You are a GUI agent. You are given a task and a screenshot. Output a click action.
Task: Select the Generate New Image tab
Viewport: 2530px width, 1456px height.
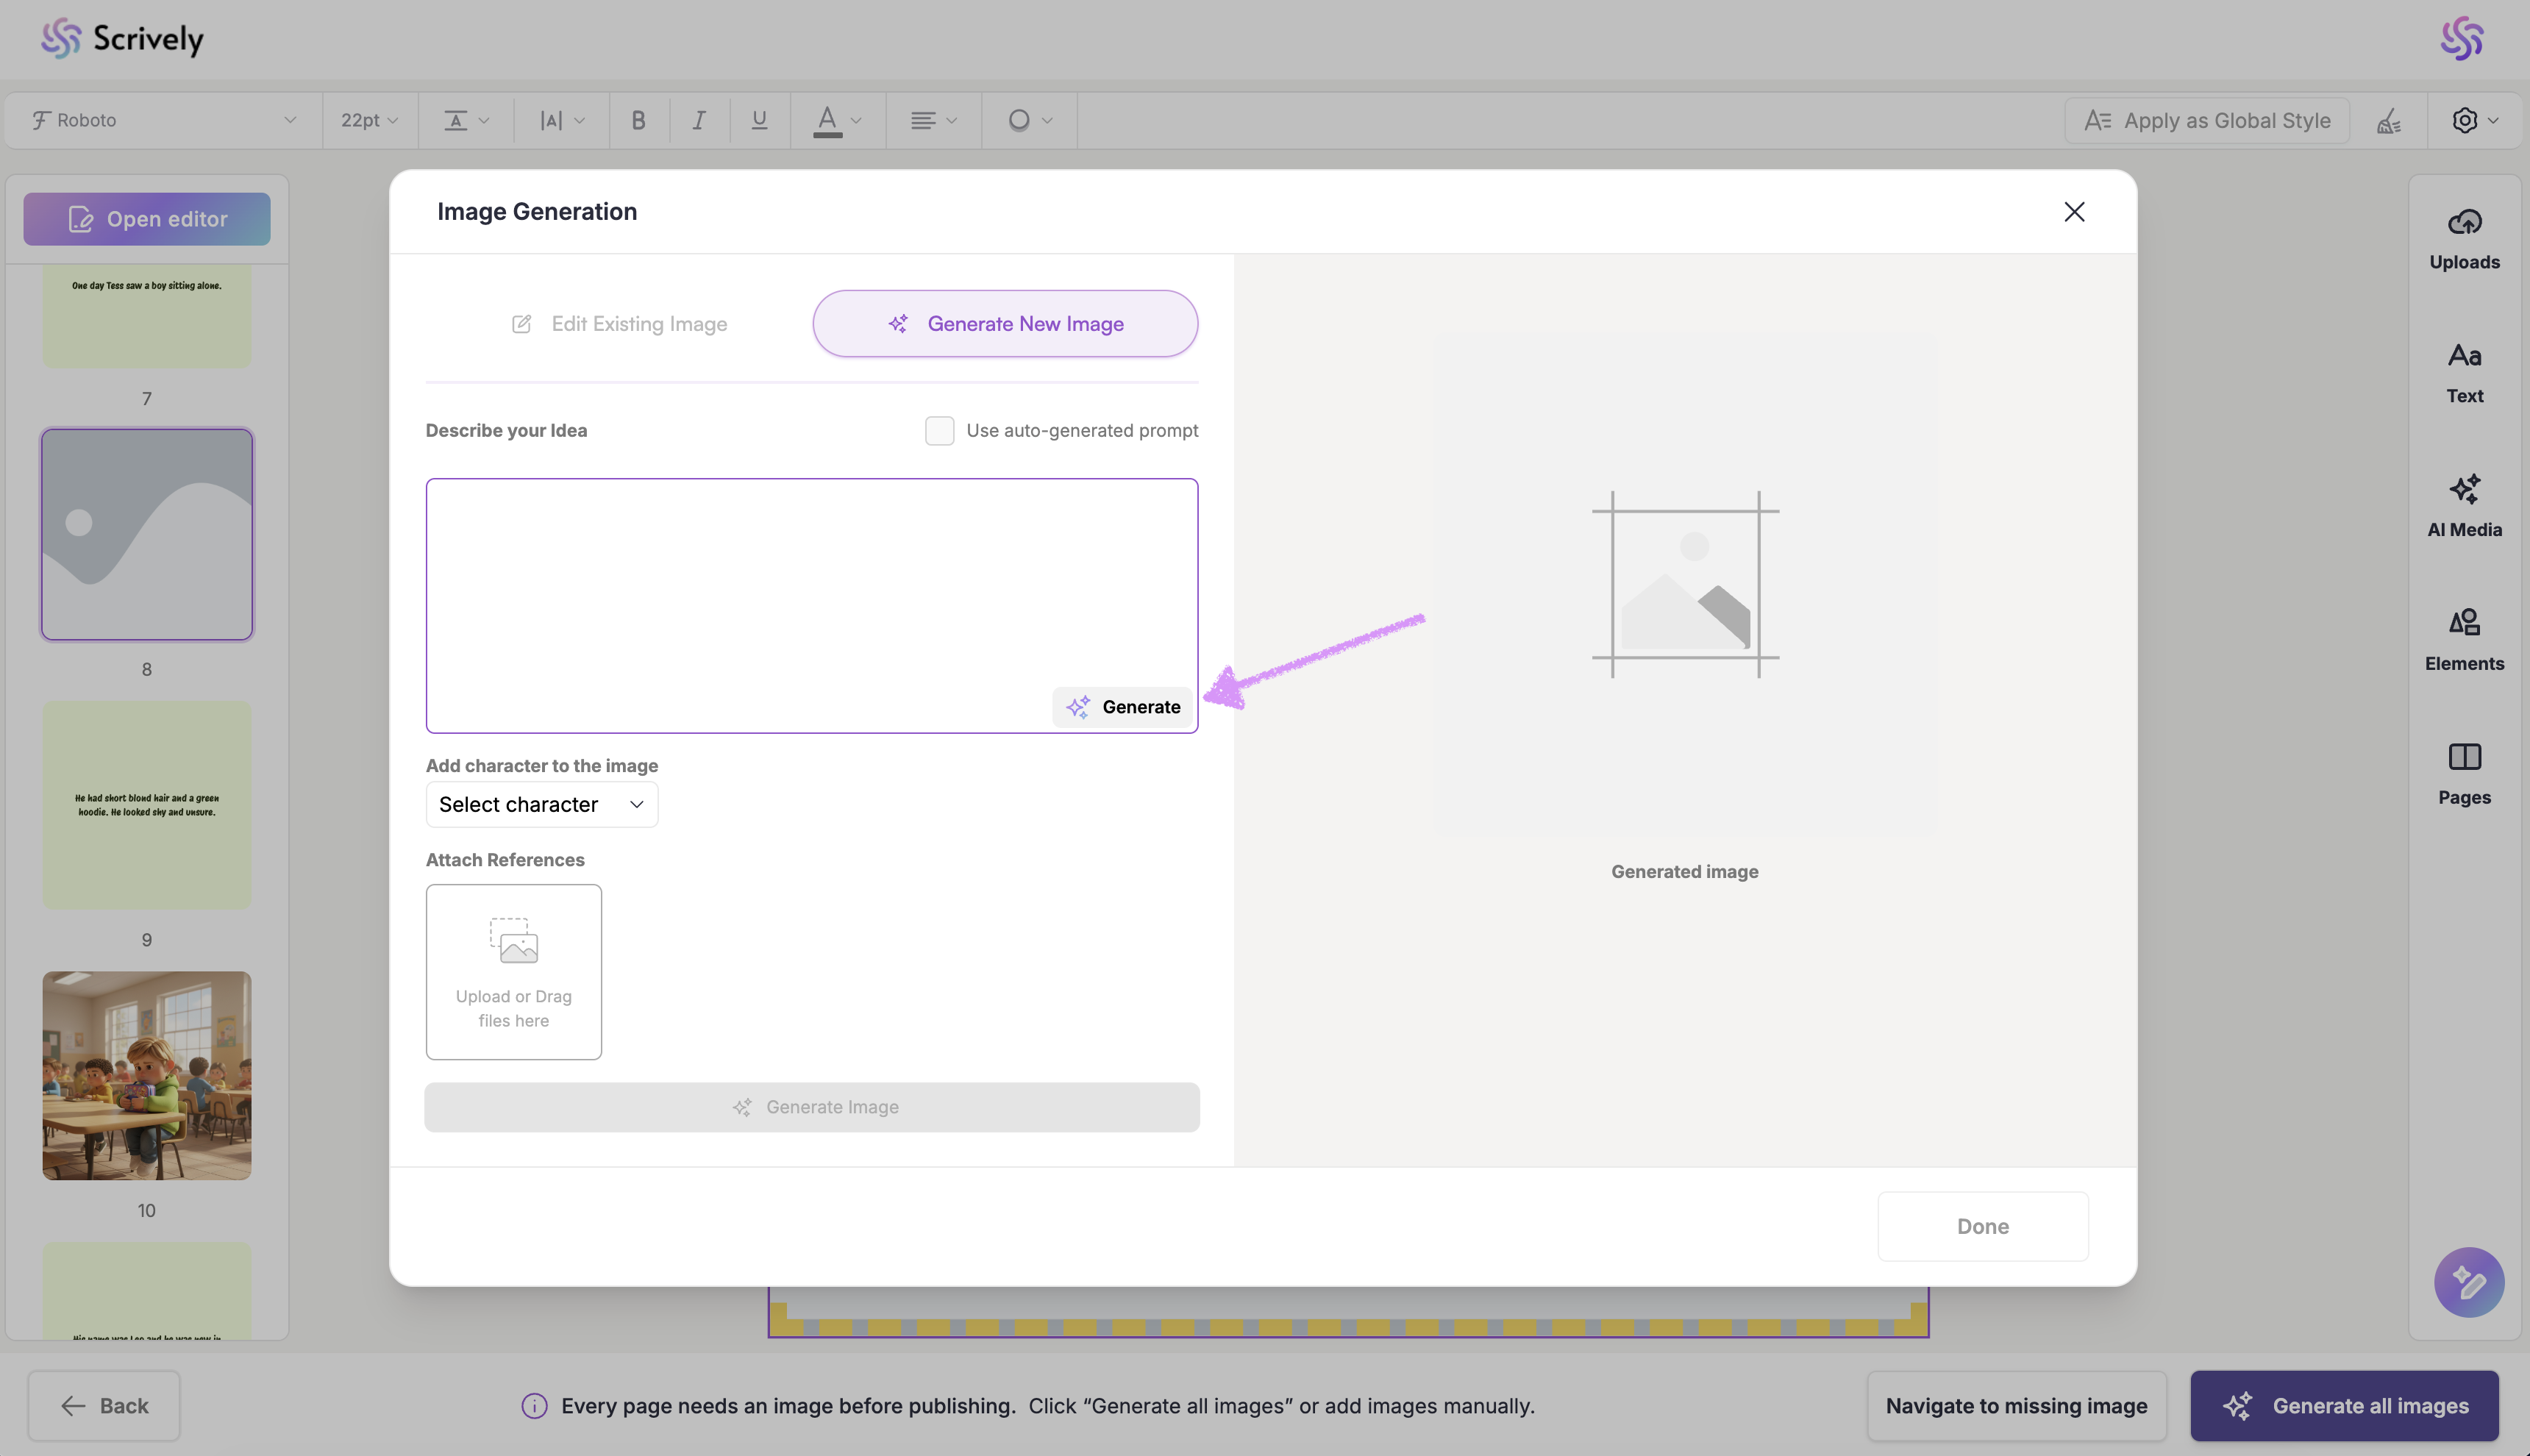coord(1004,324)
